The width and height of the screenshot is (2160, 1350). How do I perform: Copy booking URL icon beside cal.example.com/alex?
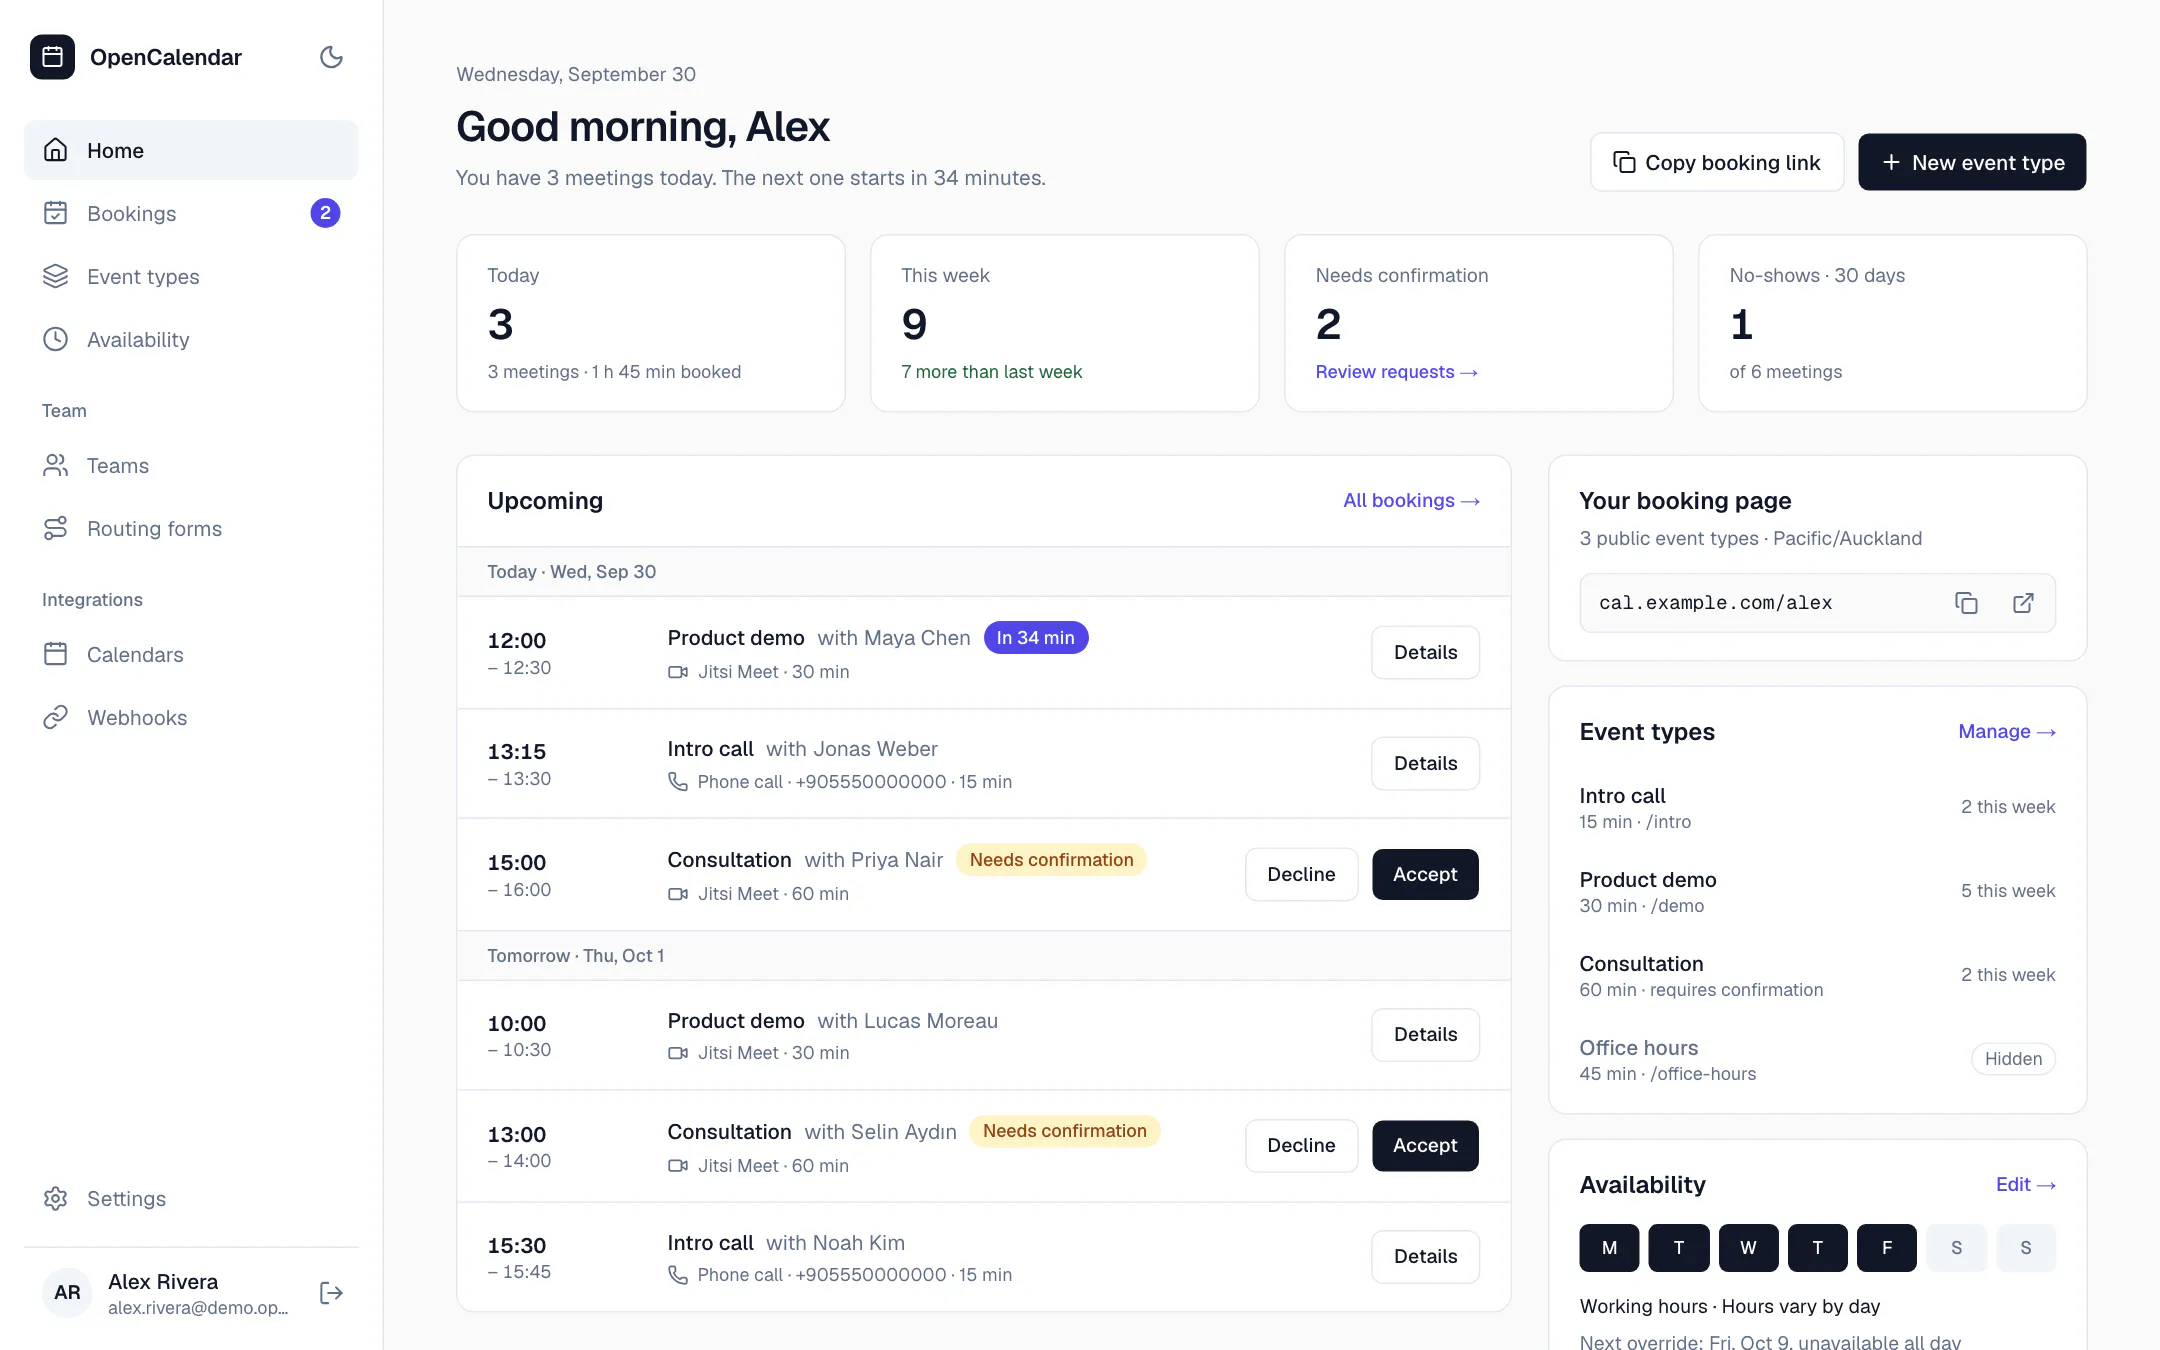[x=1966, y=603]
